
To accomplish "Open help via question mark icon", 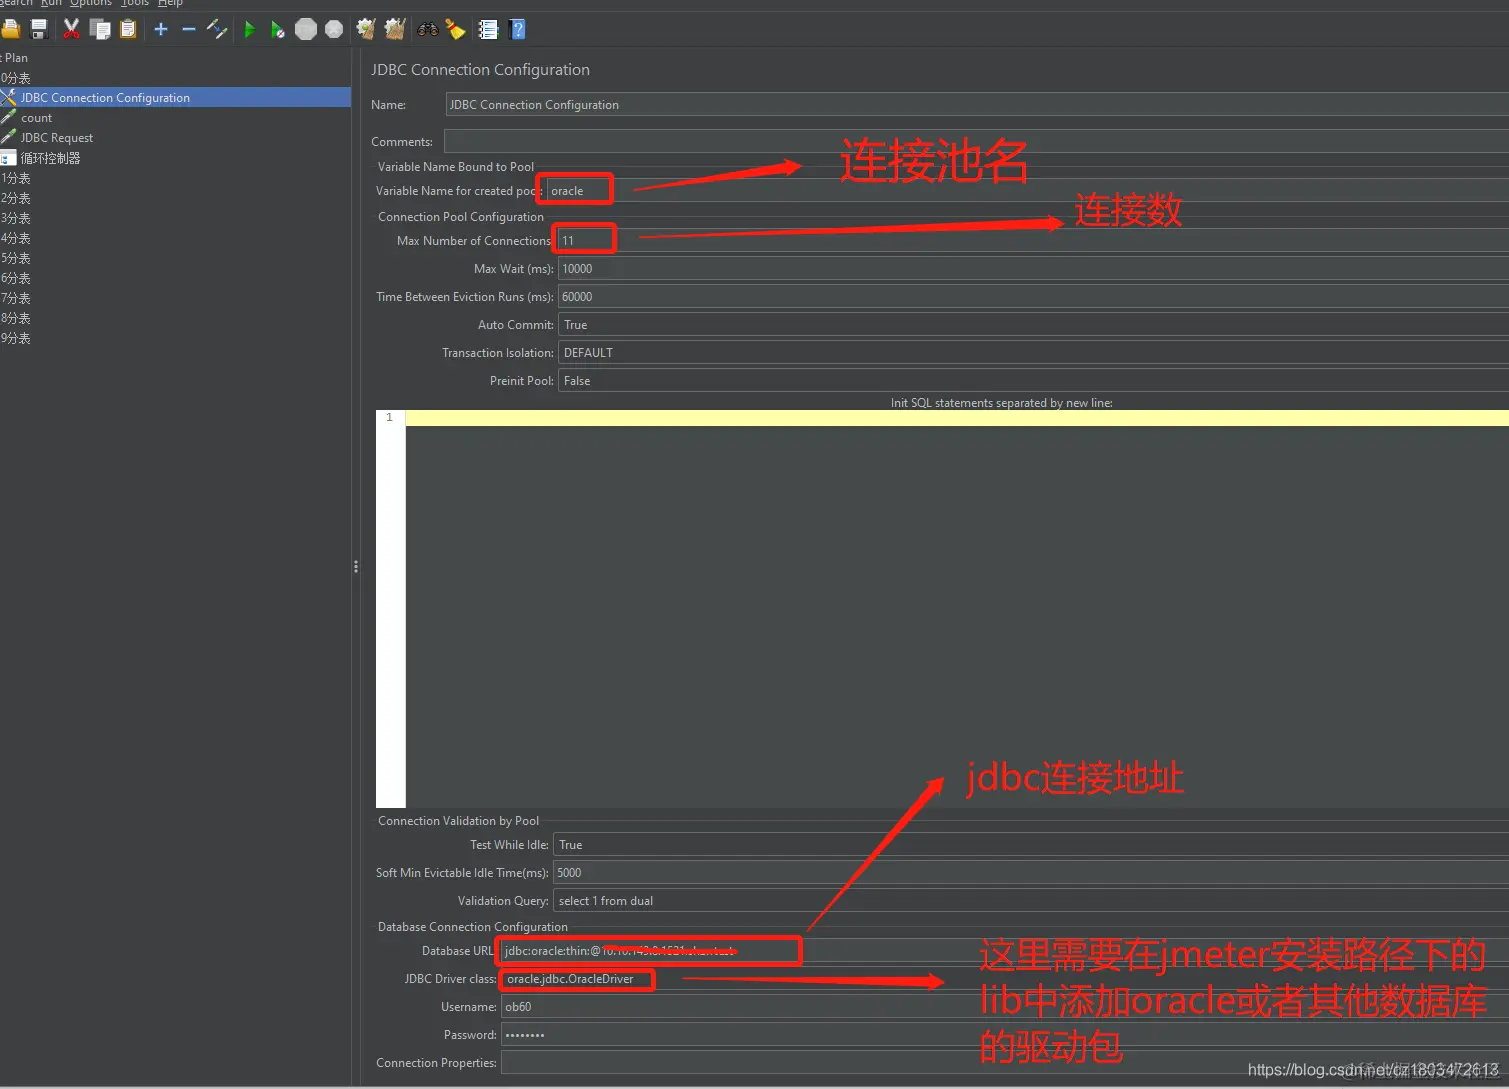I will [x=518, y=29].
